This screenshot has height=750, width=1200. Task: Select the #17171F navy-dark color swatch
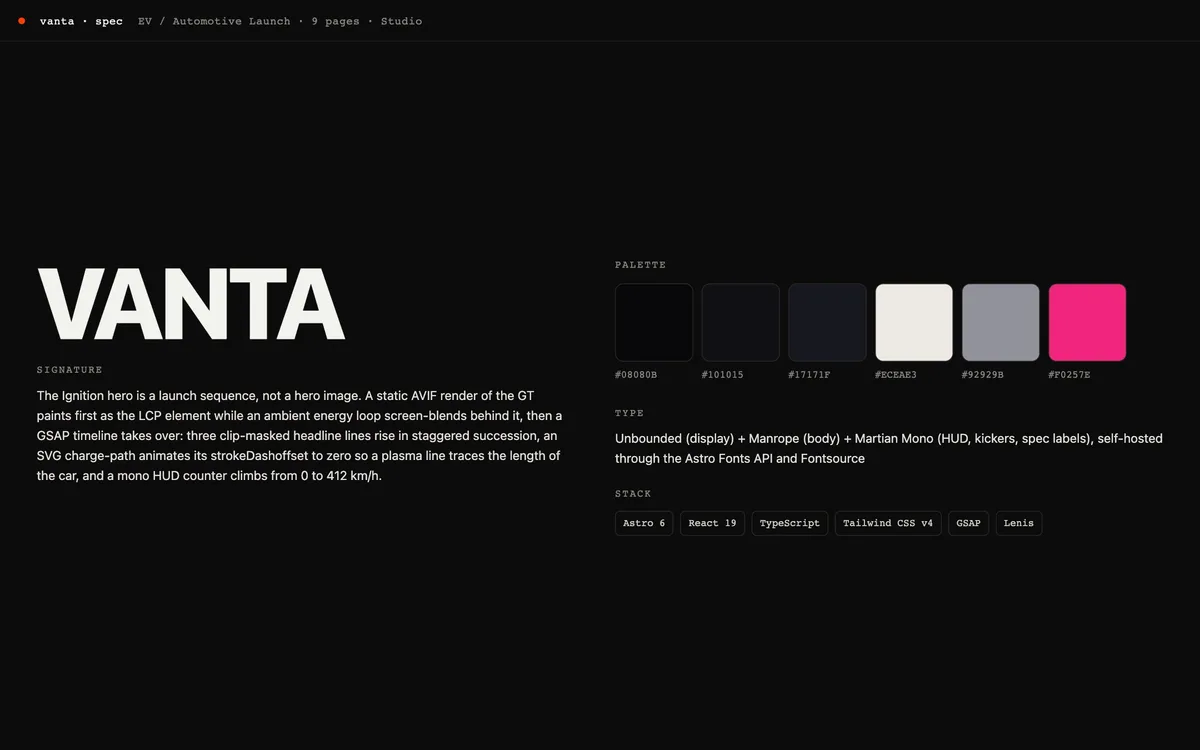coord(827,322)
